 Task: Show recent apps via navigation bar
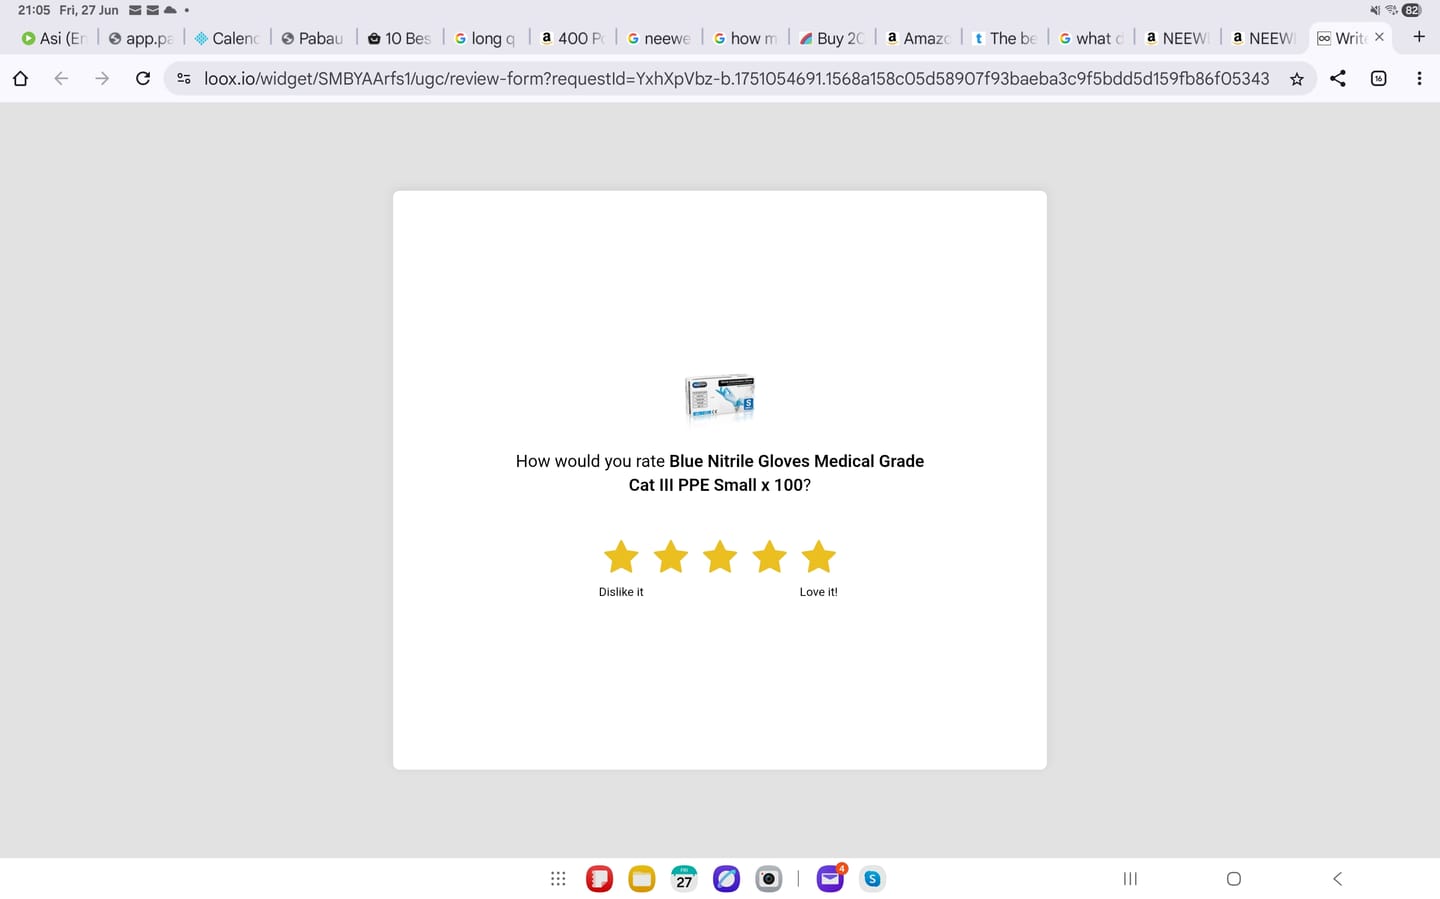1130,879
